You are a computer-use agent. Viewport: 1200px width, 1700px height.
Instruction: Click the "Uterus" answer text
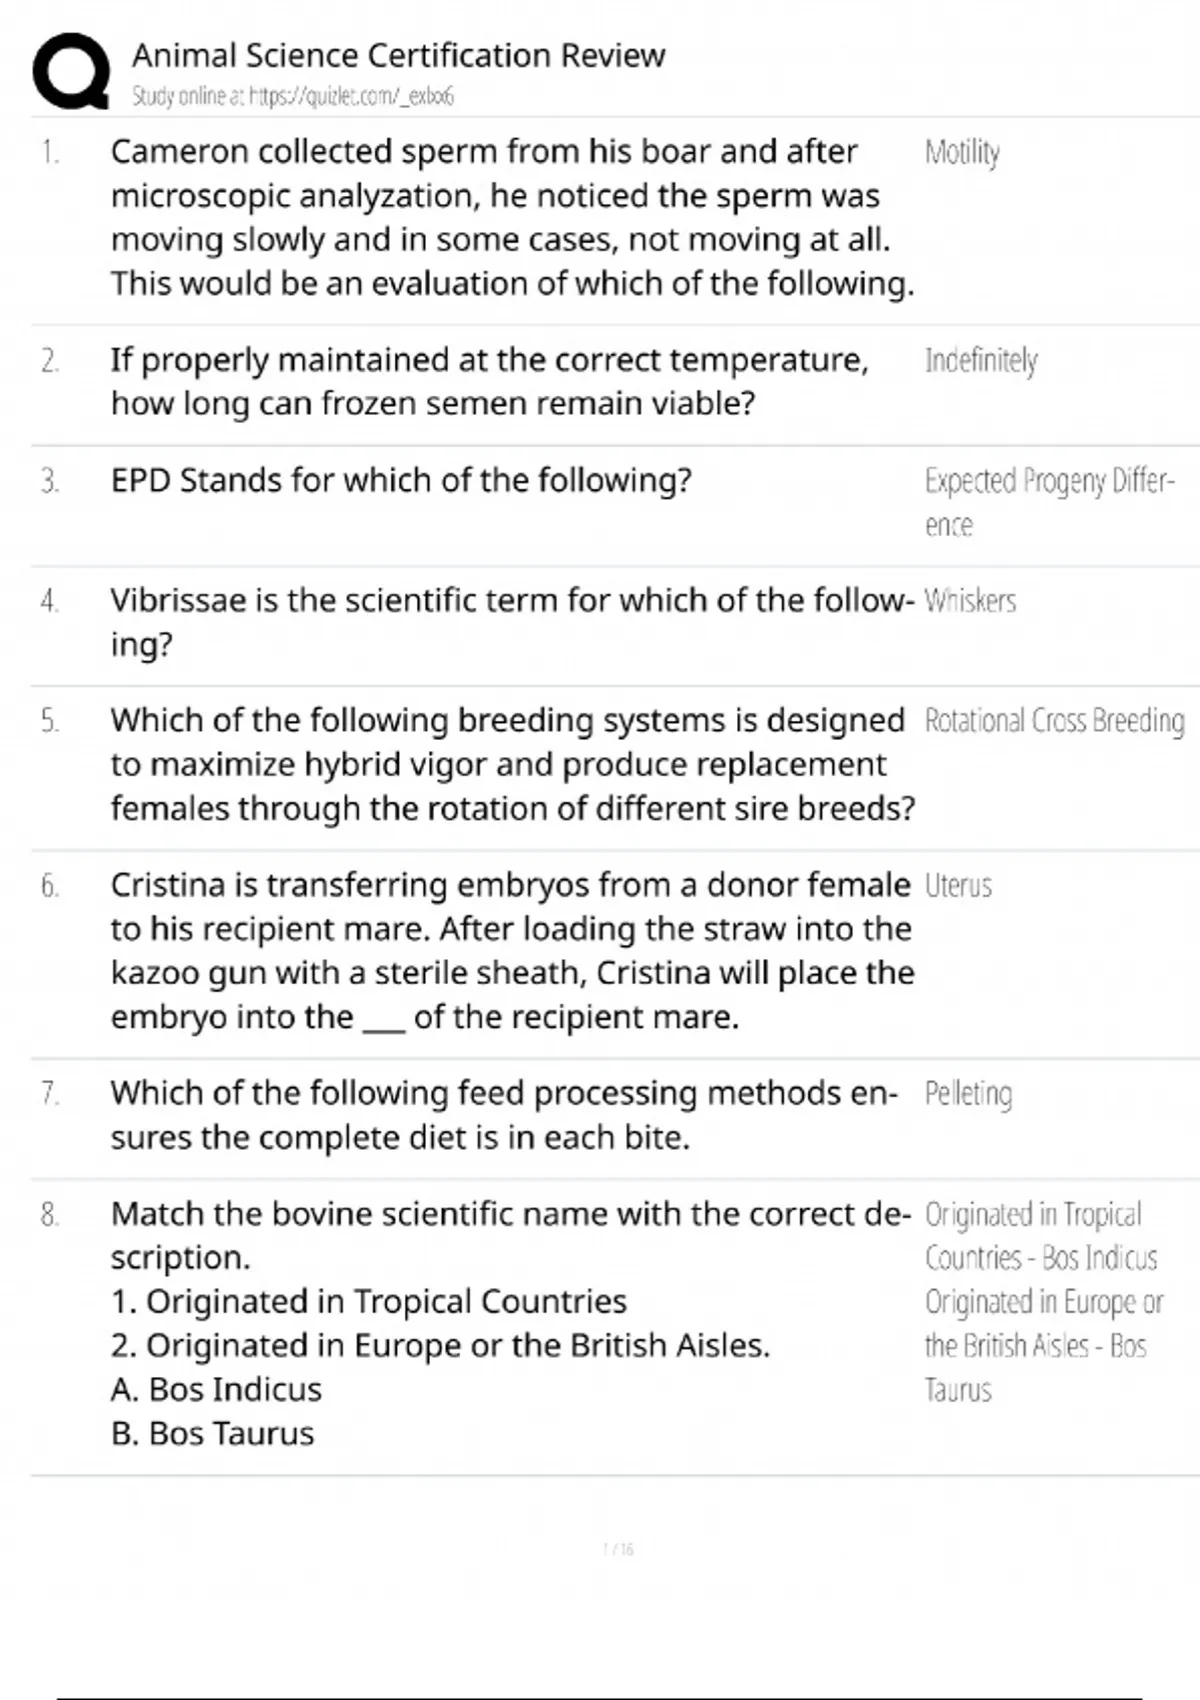958,886
